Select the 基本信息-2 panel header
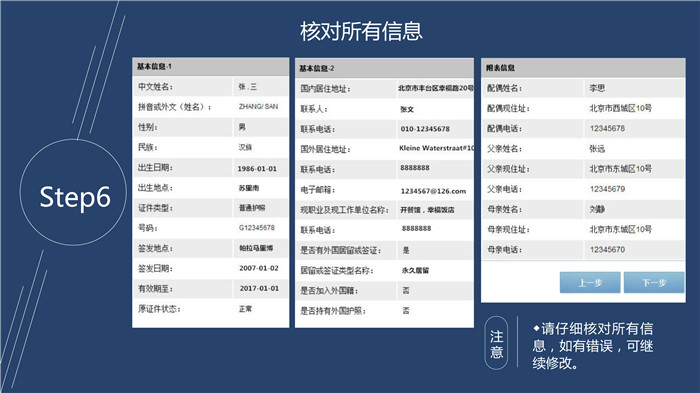 click(x=384, y=68)
